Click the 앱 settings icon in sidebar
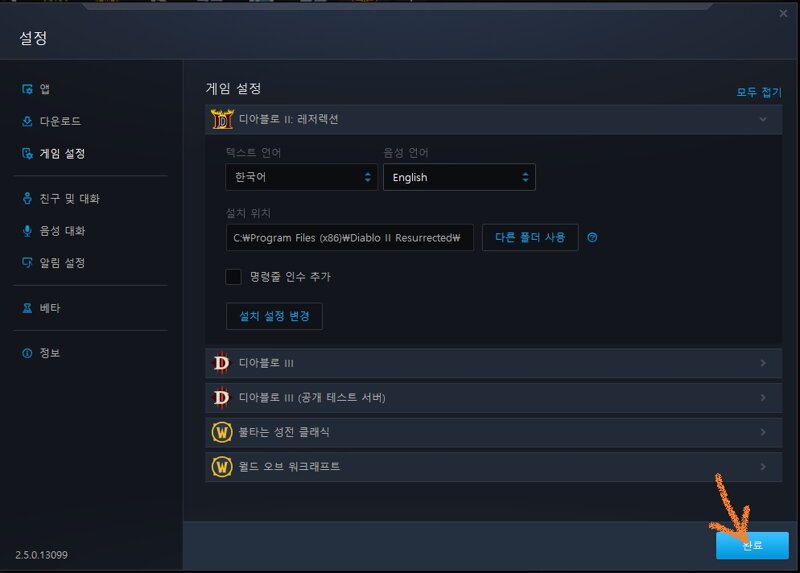800x573 pixels. pyautogui.click(x=28, y=89)
